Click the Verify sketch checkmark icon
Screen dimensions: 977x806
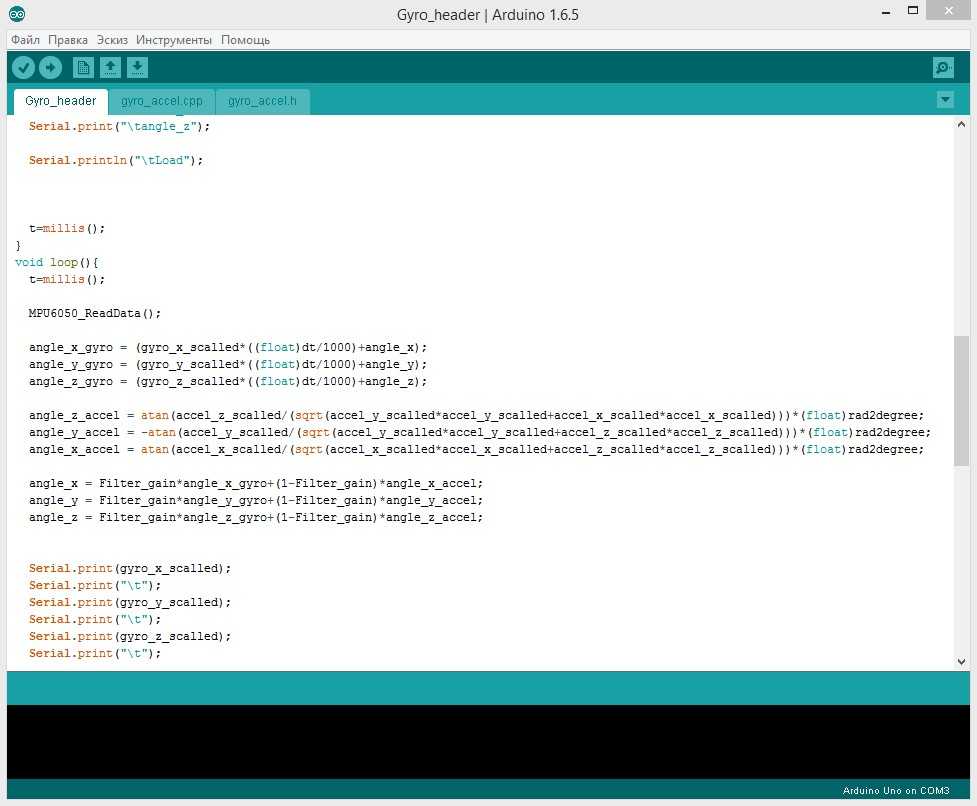click(23, 67)
